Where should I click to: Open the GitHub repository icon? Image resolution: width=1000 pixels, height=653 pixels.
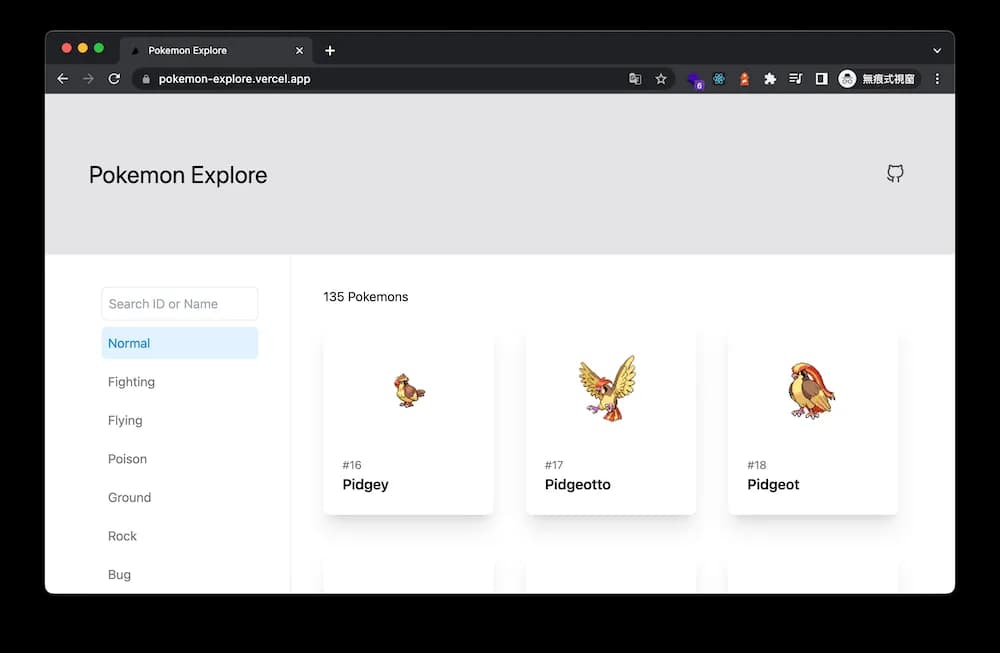click(895, 173)
